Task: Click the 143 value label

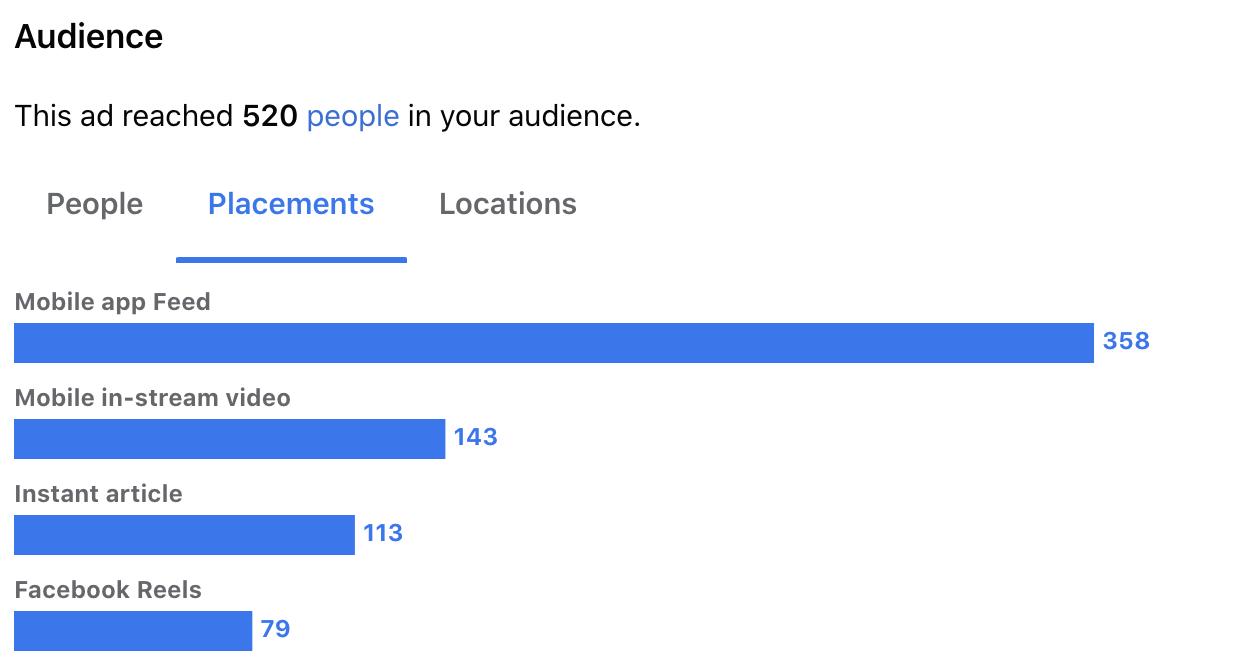Action: coord(475,437)
